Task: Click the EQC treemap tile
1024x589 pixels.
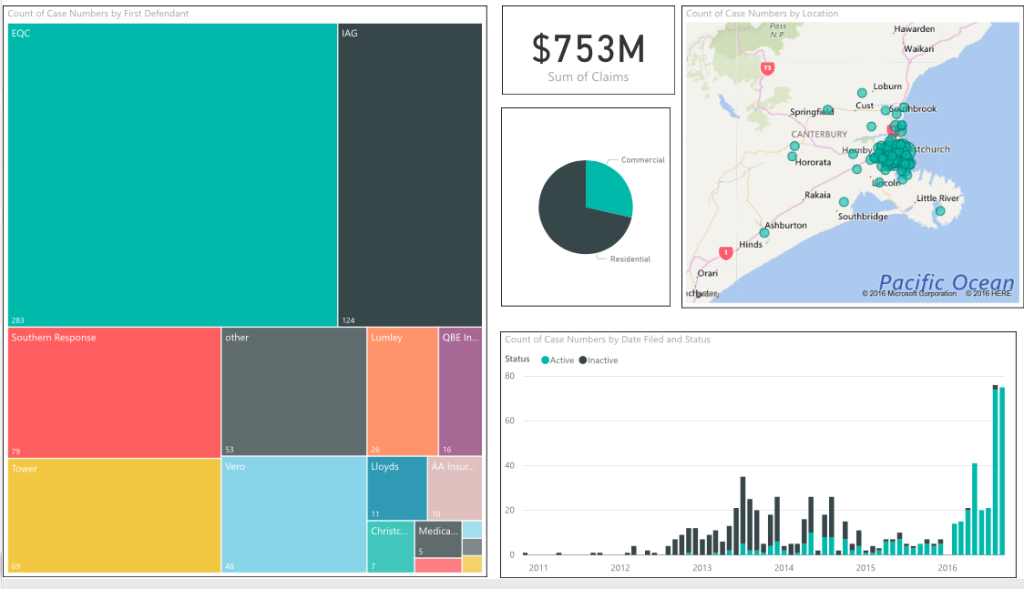Action: pos(172,175)
